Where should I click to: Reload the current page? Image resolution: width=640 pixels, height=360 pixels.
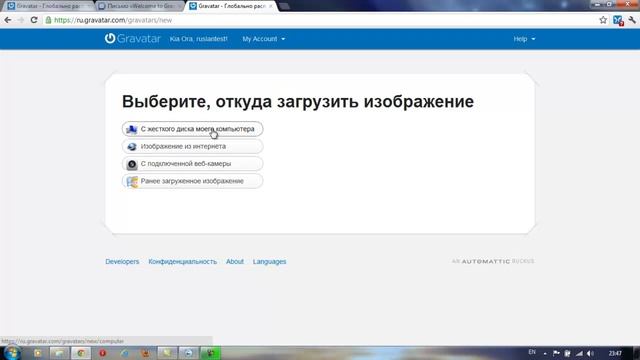click(x=34, y=20)
